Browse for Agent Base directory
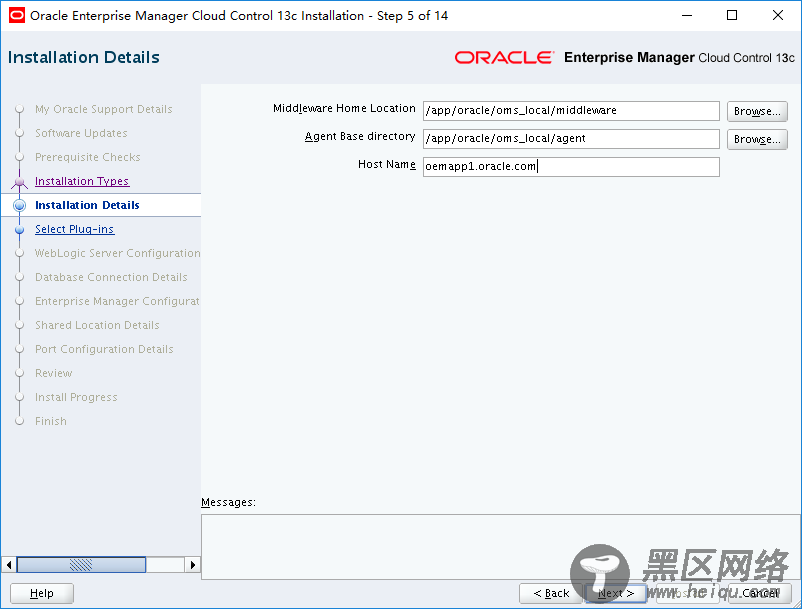The image size is (802, 609). [x=757, y=139]
